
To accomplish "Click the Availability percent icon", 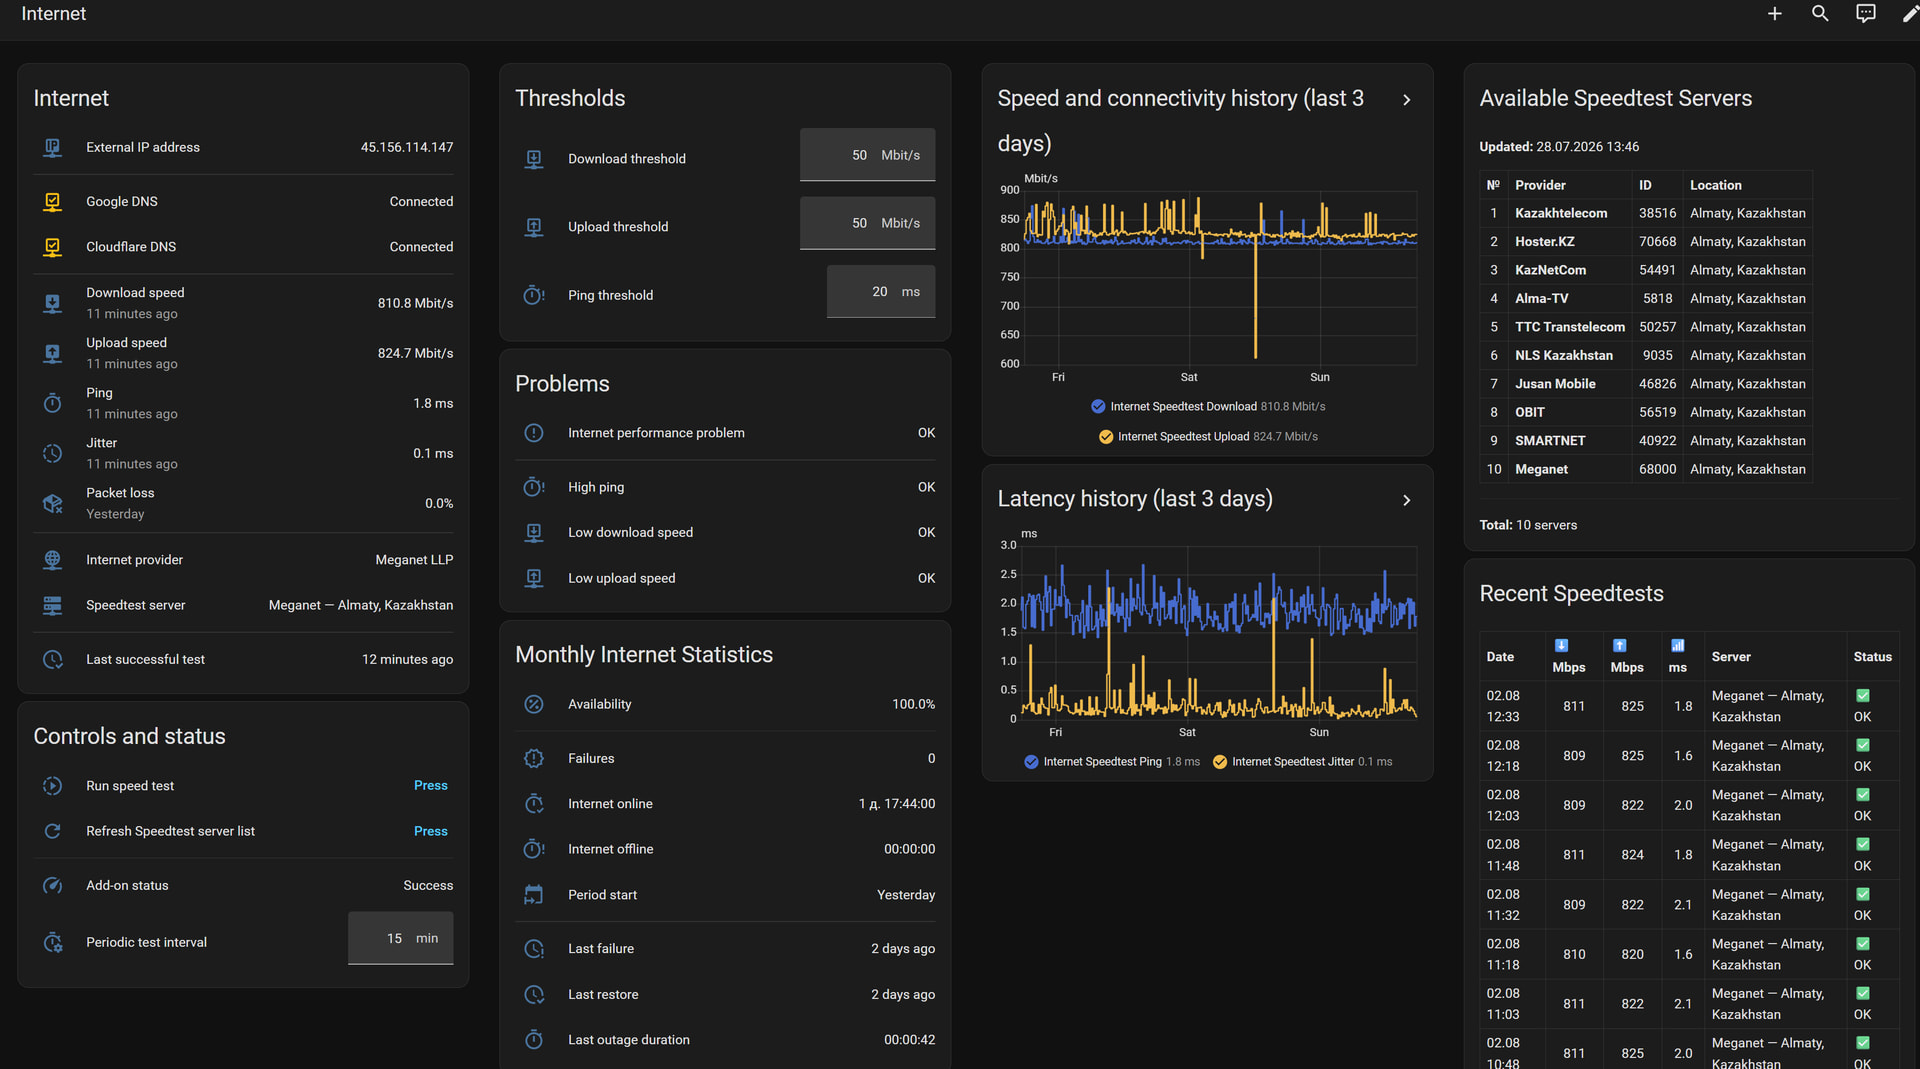I will coord(534,704).
